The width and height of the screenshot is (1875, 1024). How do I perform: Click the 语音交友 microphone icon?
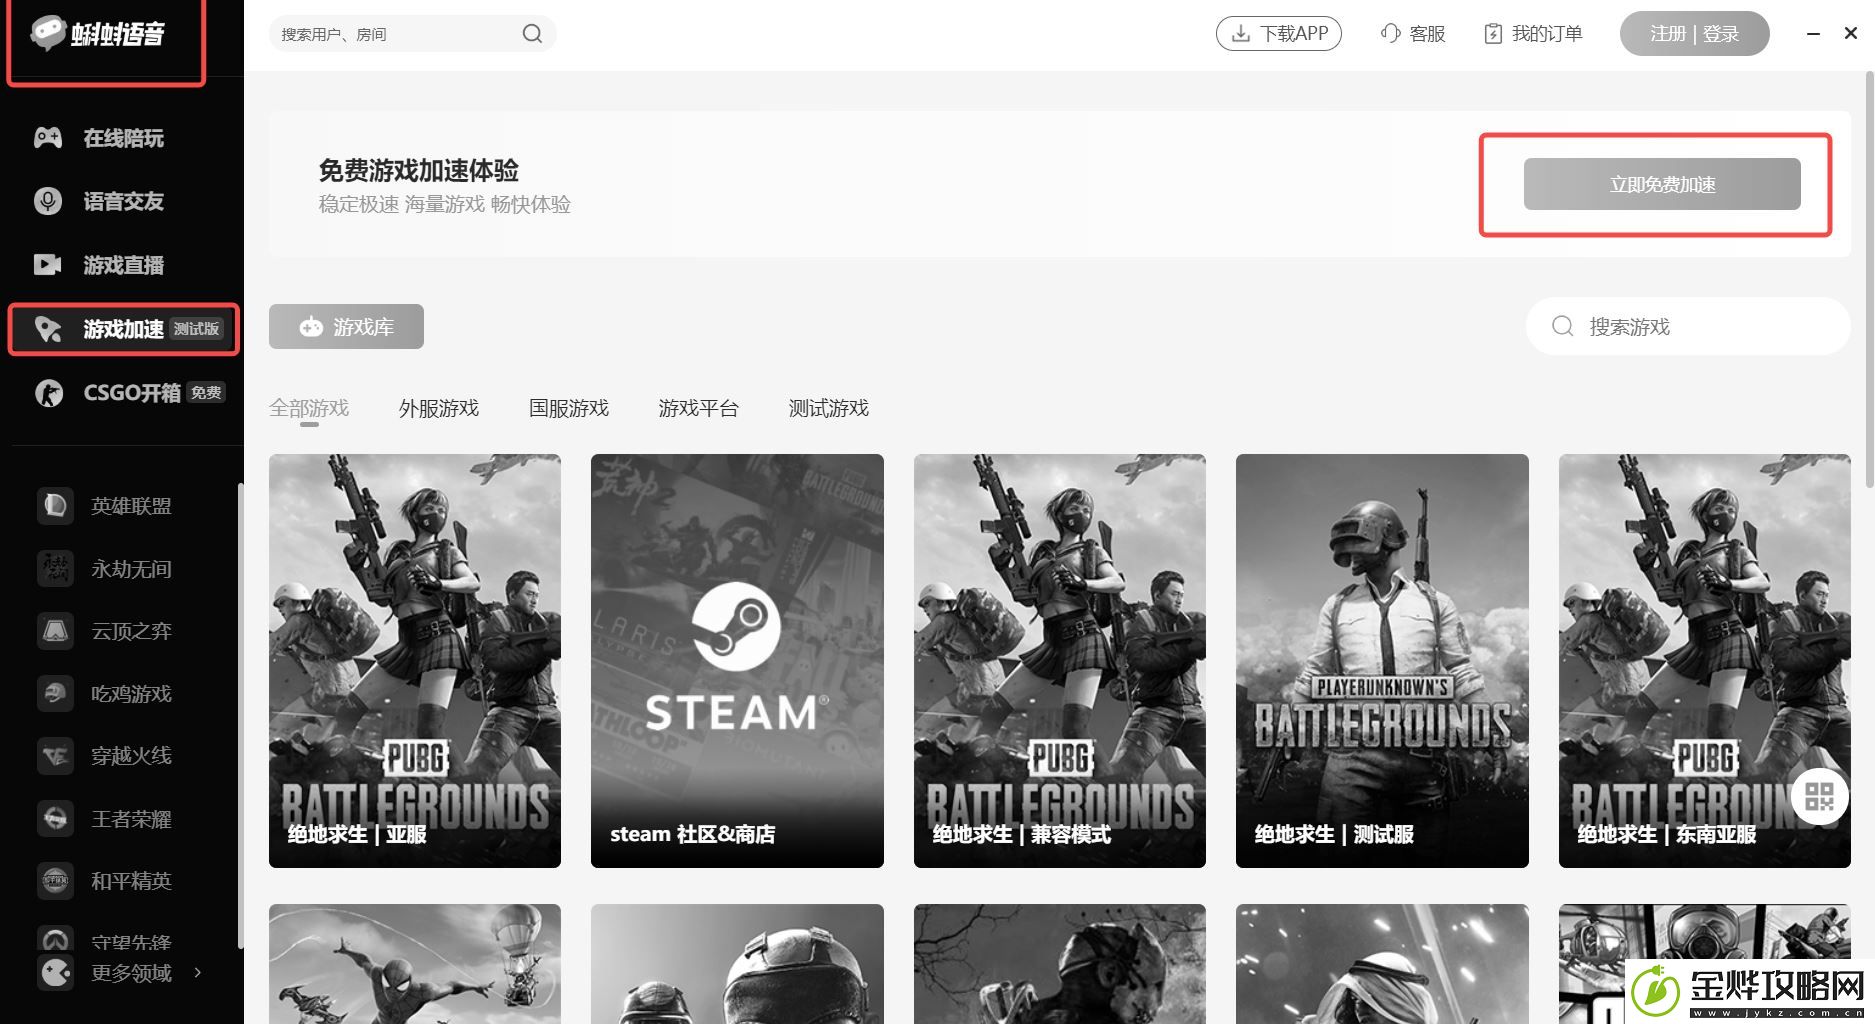pos(48,201)
